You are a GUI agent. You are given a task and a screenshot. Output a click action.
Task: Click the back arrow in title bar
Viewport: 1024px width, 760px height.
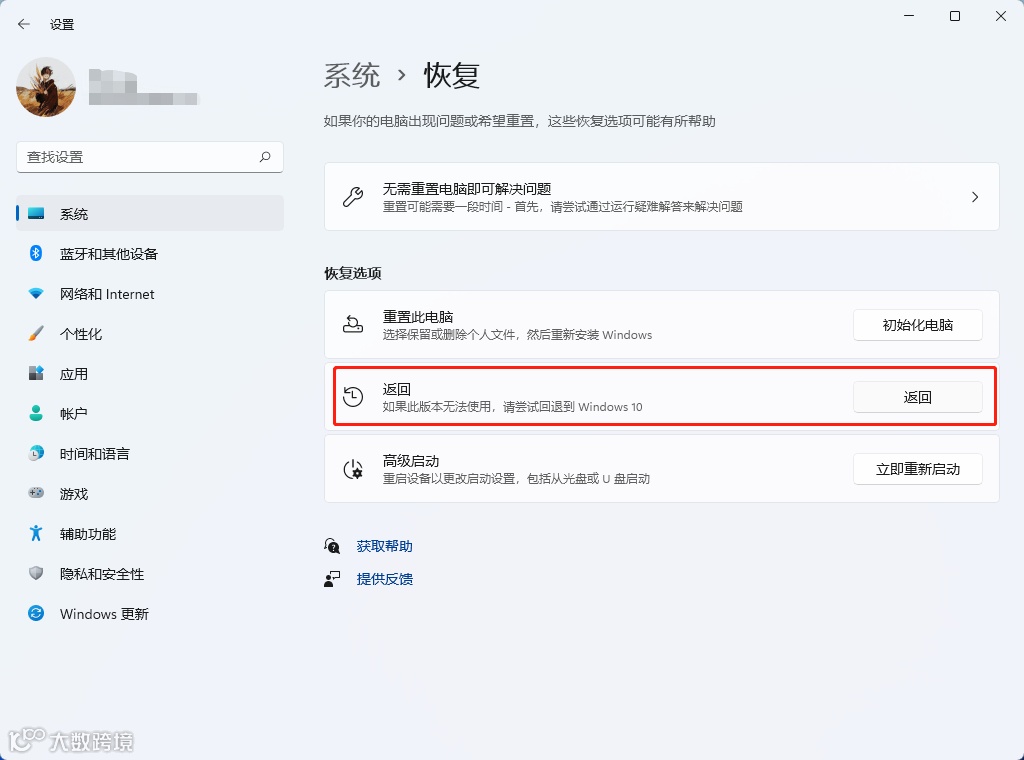[x=24, y=24]
